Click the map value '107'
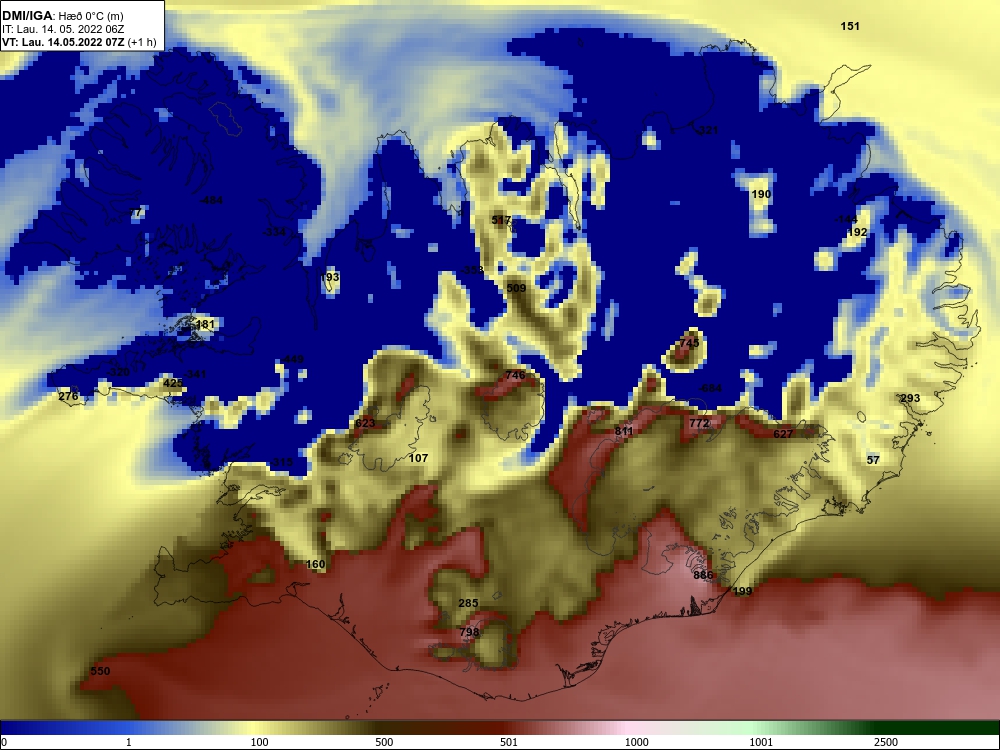The height and width of the screenshot is (750, 1000). (x=418, y=458)
